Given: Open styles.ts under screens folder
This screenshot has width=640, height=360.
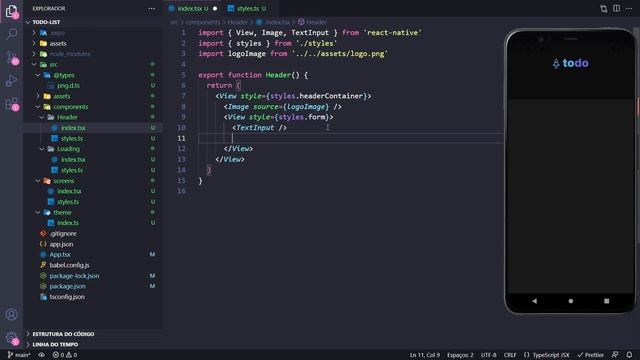Looking at the screenshot, I should click(x=68, y=202).
